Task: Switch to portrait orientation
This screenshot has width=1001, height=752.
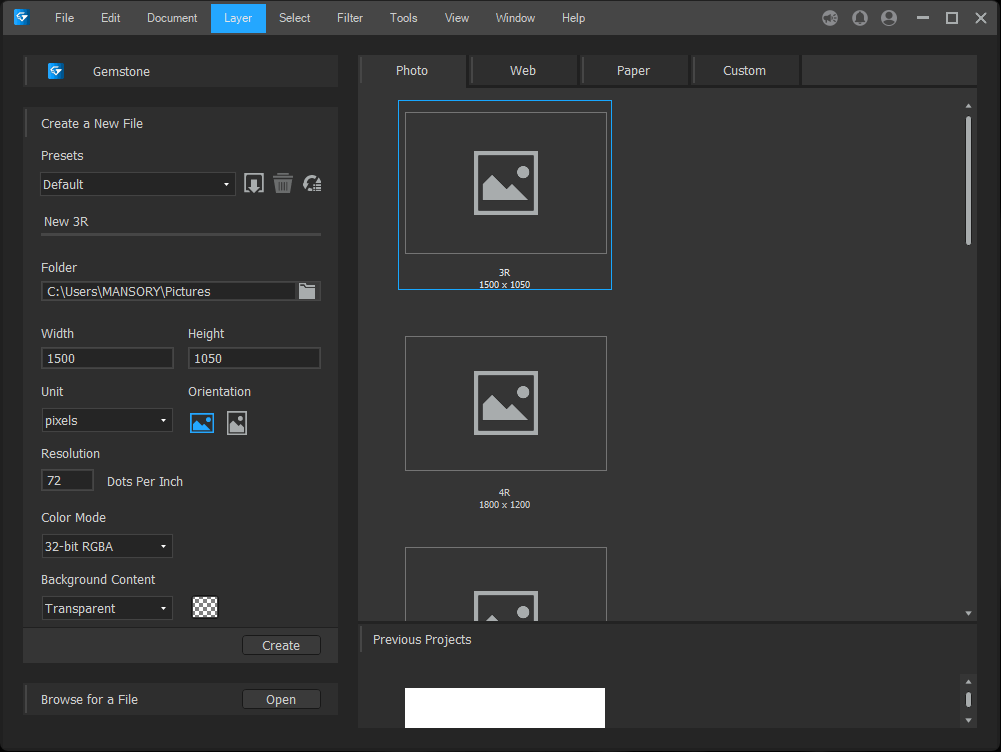Action: pyautogui.click(x=237, y=423)
